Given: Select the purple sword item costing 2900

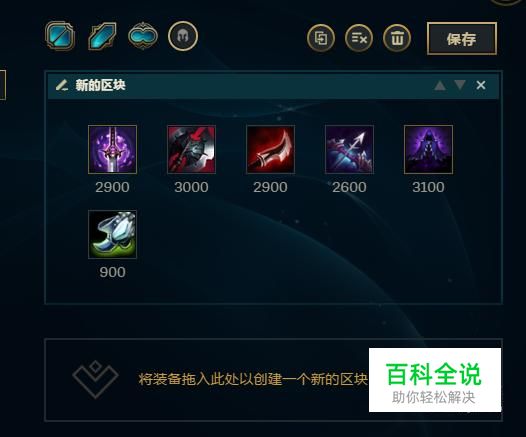Looking at the screenshot, I should coord(112,149).
